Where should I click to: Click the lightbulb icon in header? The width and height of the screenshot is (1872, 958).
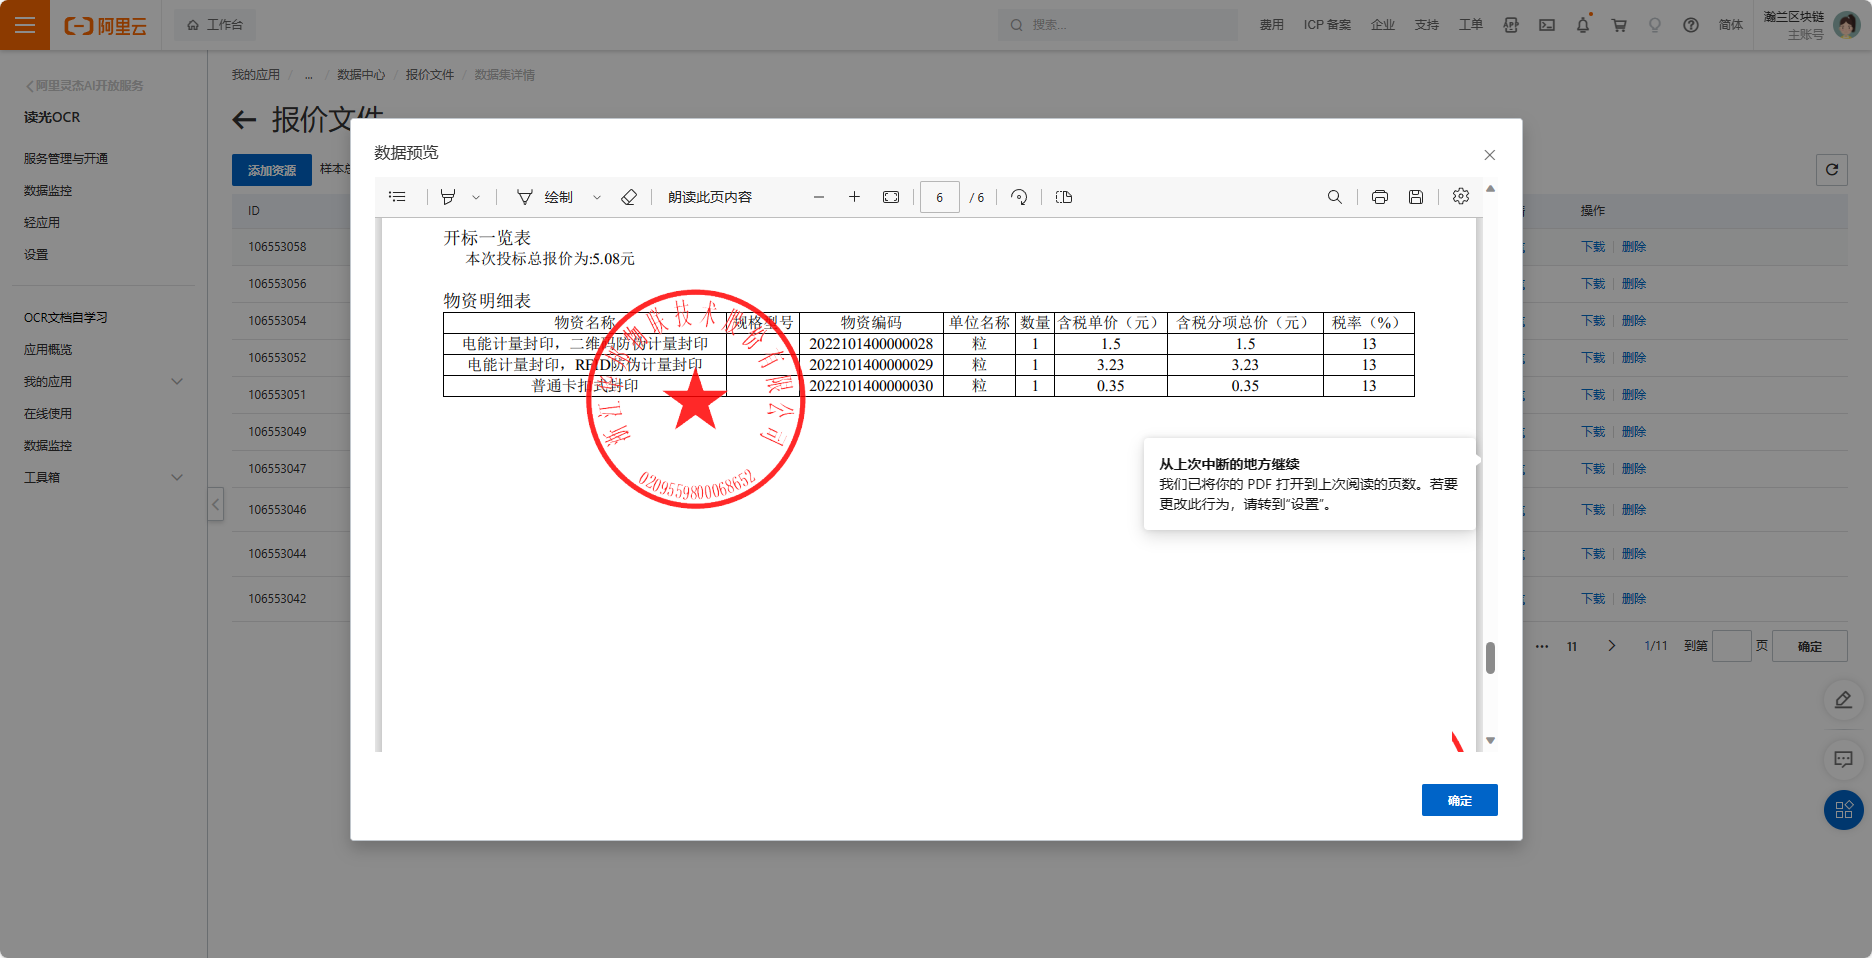coord(1655,25)
